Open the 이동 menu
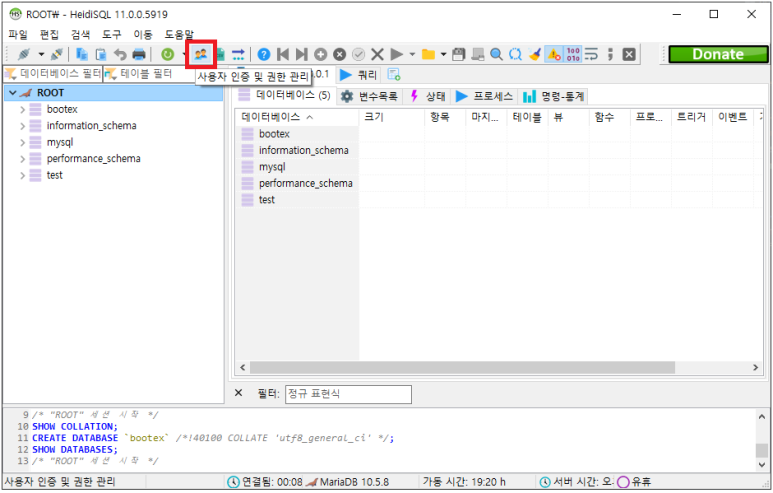Screen dimensions: 773x493 [x=143, y=34]
